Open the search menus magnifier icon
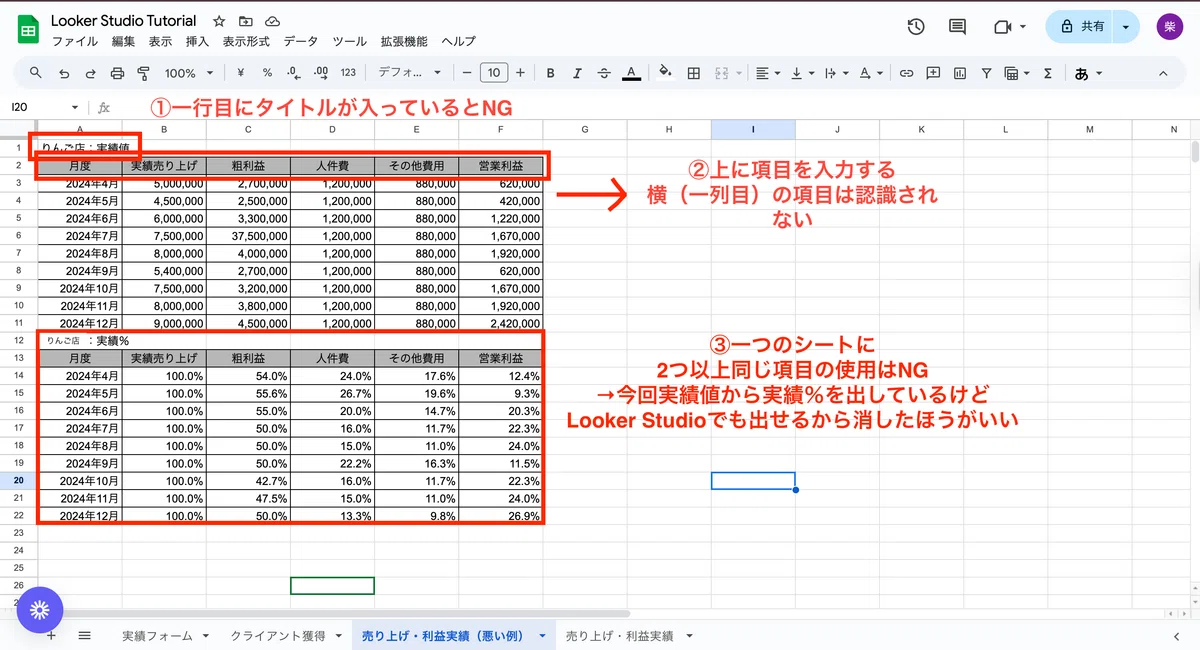1200x650 pixels. [36, 73]
